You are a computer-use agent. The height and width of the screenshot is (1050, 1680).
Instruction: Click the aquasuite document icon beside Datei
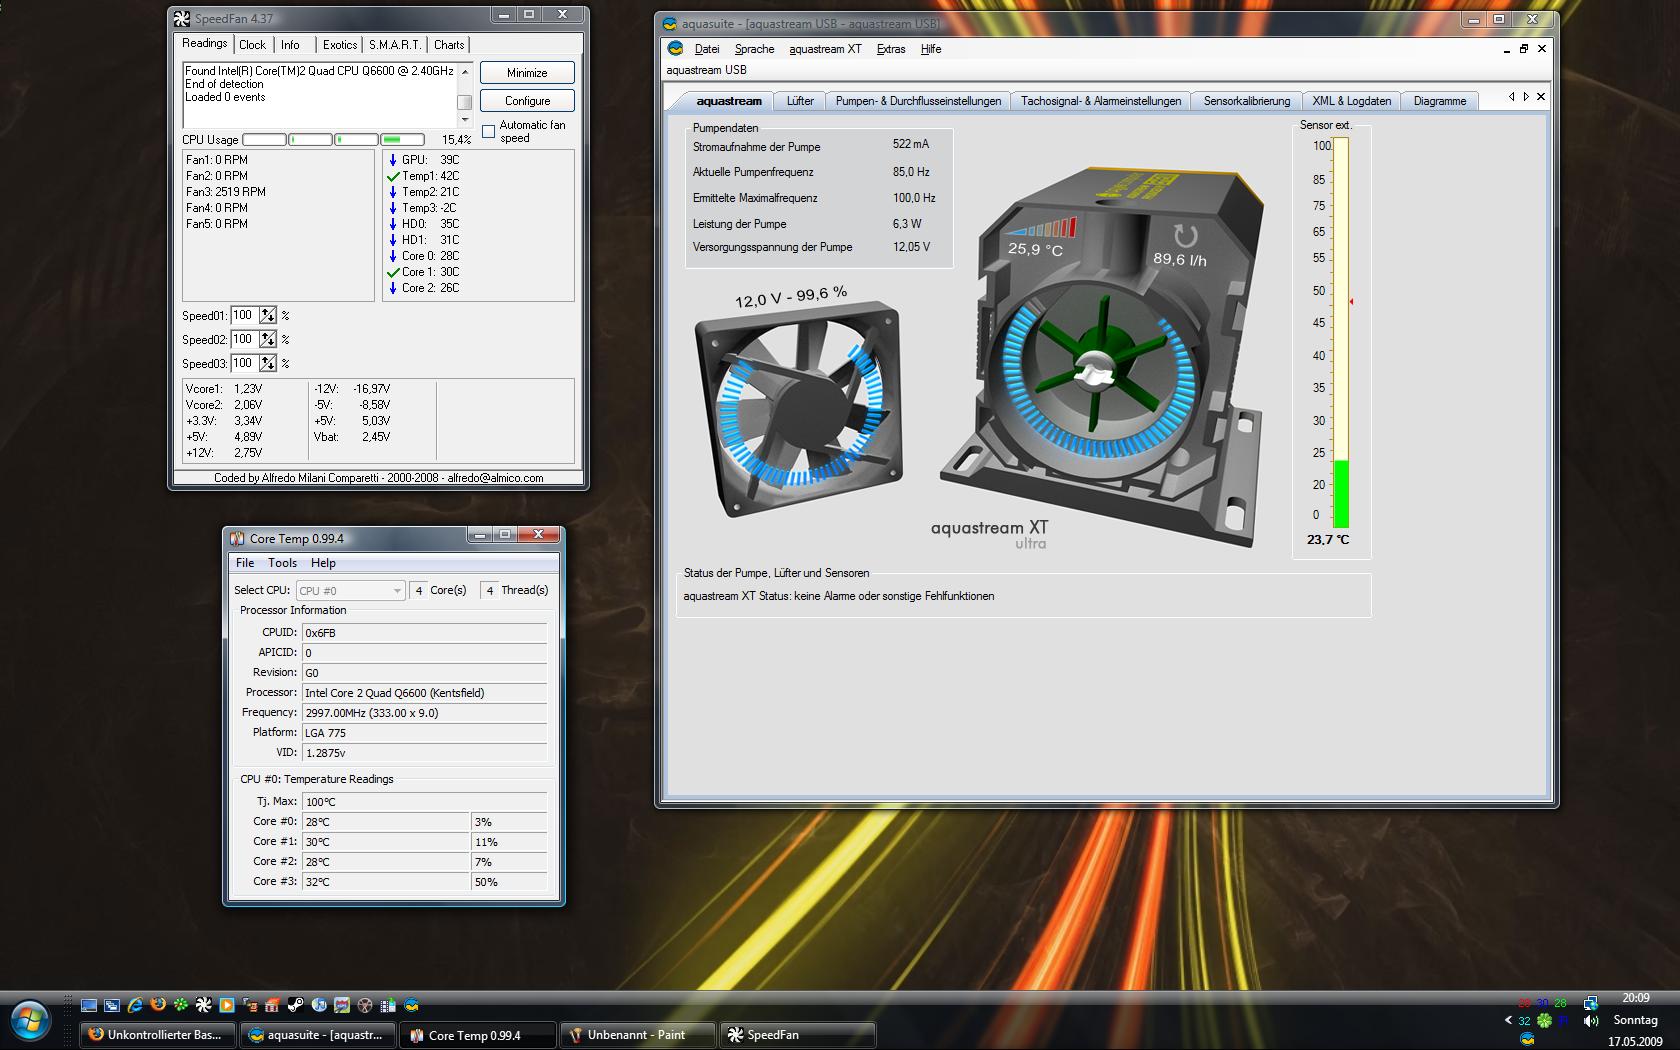pos(676,48)
